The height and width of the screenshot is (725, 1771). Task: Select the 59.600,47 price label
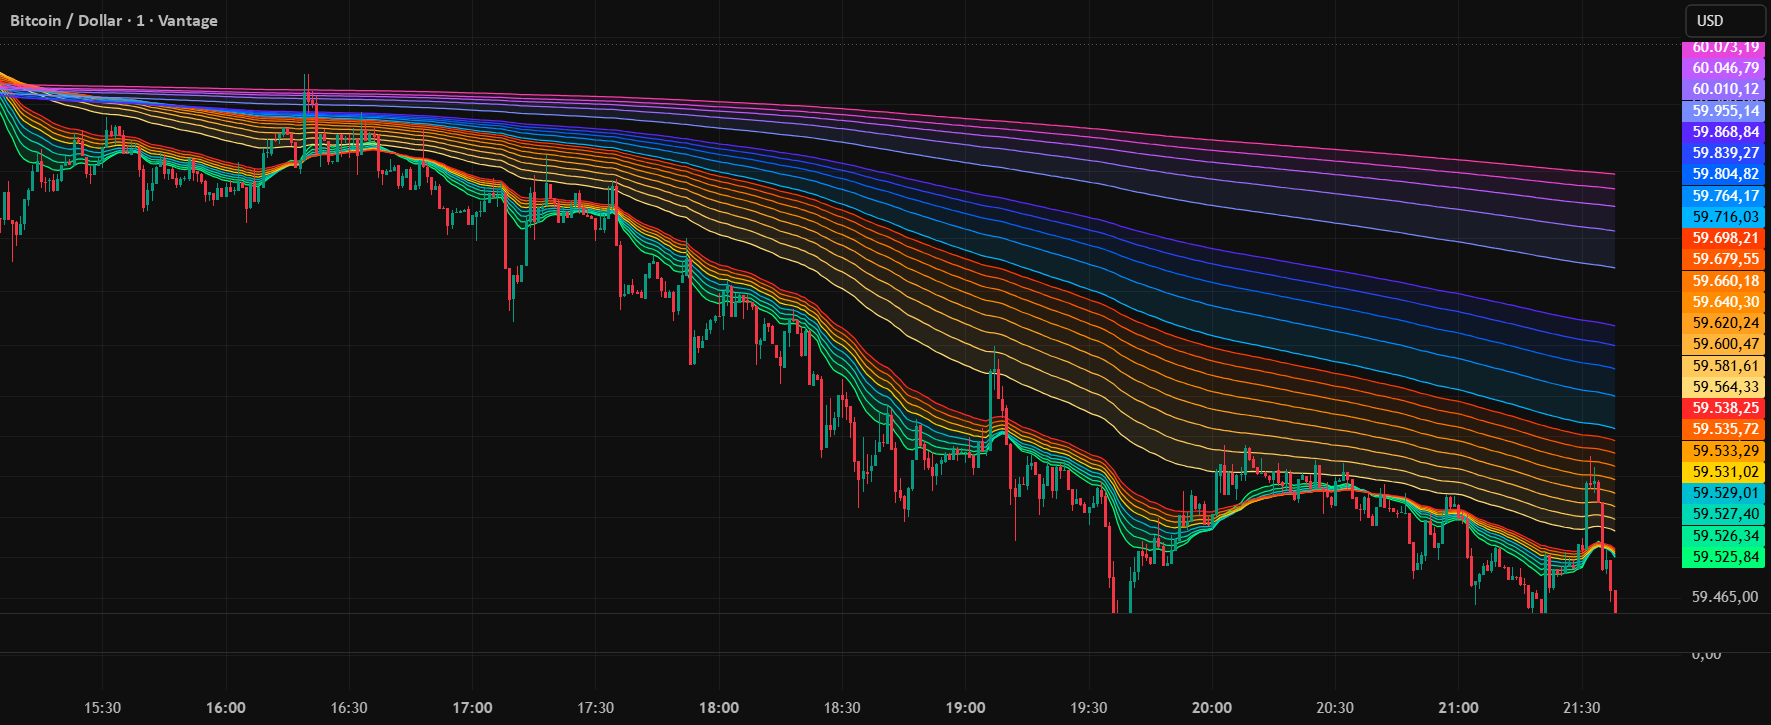pos(1725,344)
